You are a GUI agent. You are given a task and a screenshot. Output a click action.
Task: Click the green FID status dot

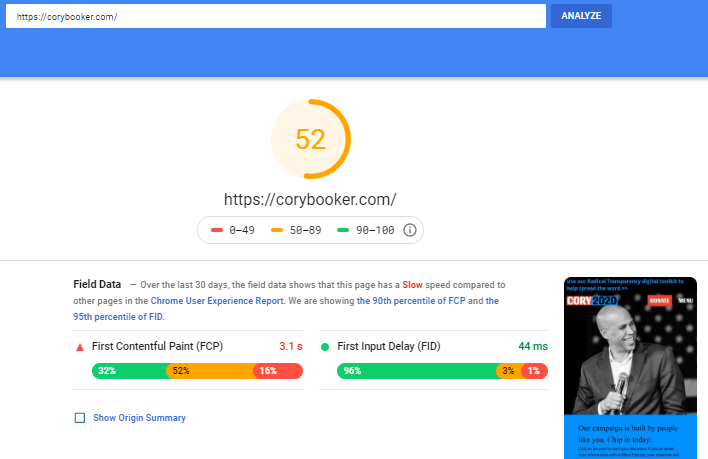coord(325,347)
